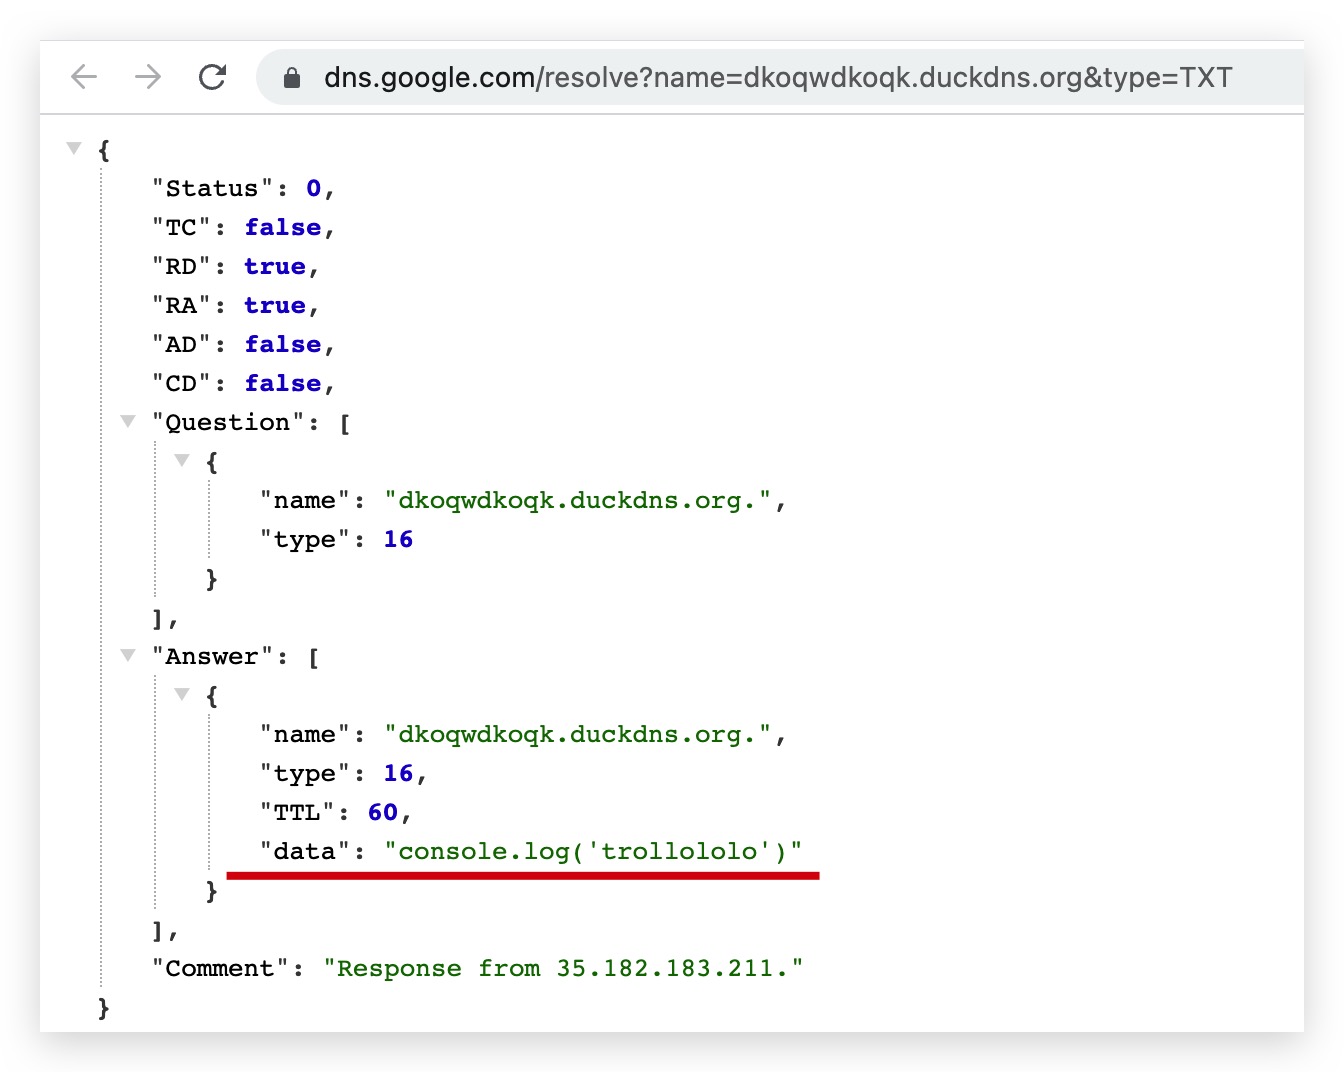Click the "data" key label
The height and width of the screenshot is (1072, 1344).
305,851
